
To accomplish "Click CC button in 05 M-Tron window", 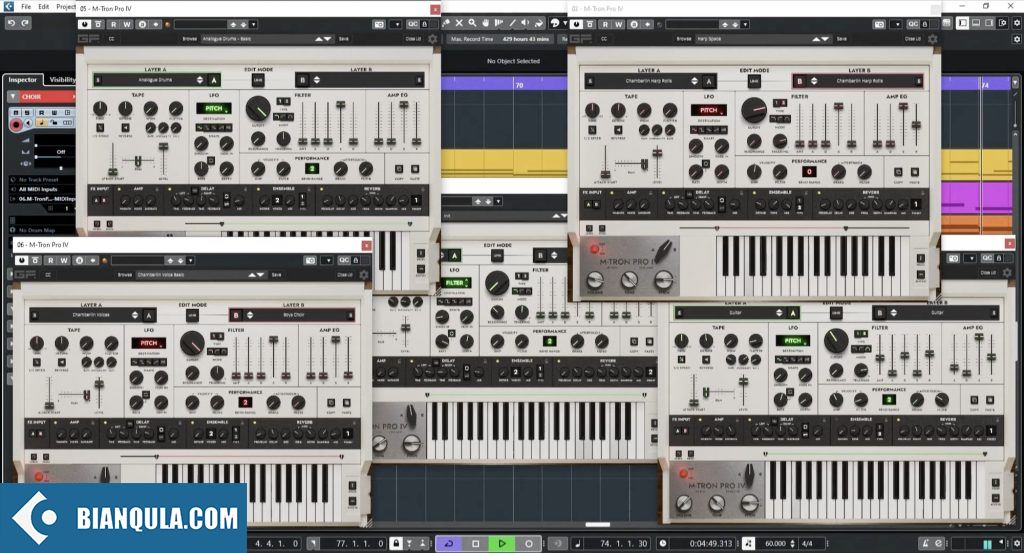I will pyautogui.click(x=112, y=39).
